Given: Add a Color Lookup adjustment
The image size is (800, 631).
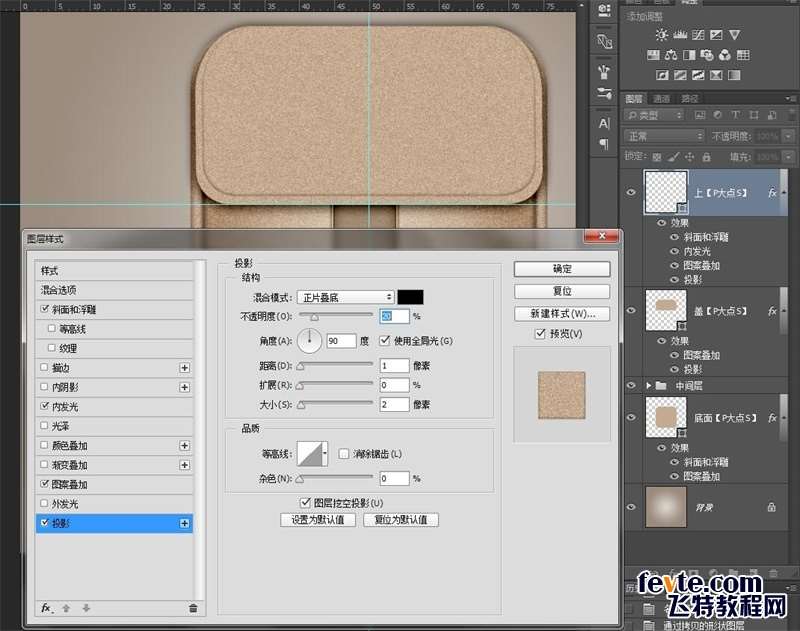Looking at the screenshot, I should [x=743, y=55].
